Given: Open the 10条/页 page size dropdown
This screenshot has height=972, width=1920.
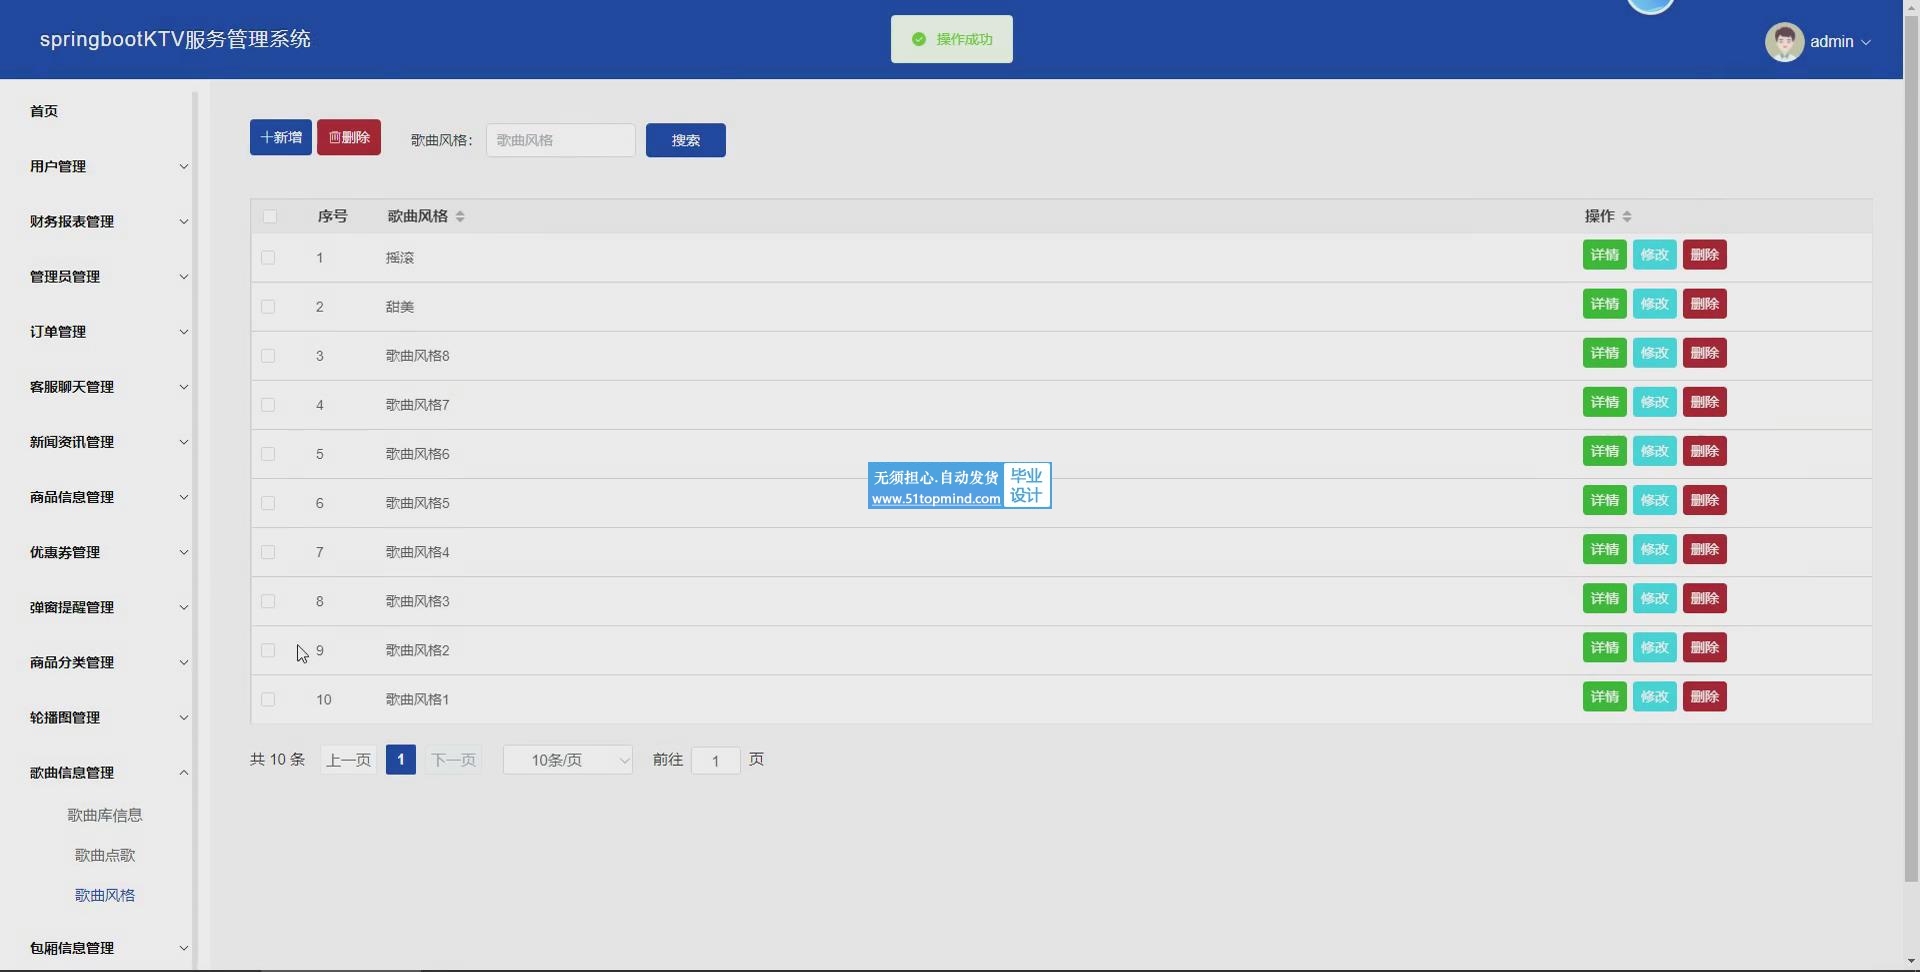Looking at the screenshot, I should [x=567, y=760].
